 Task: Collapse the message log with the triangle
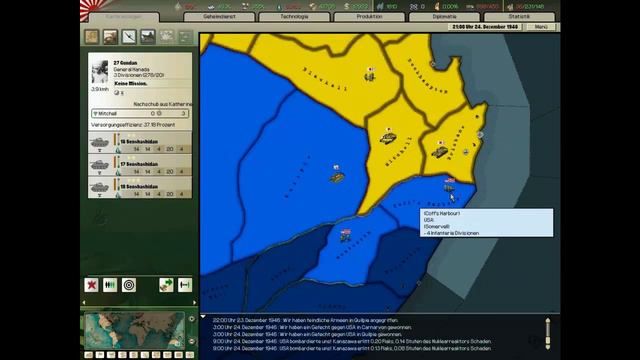pos(203,316)
